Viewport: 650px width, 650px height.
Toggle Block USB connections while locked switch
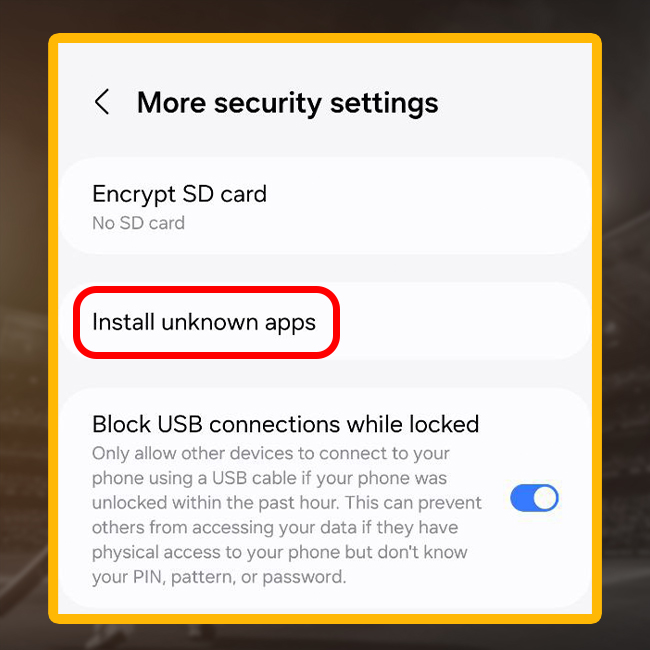tap(534, 497)
